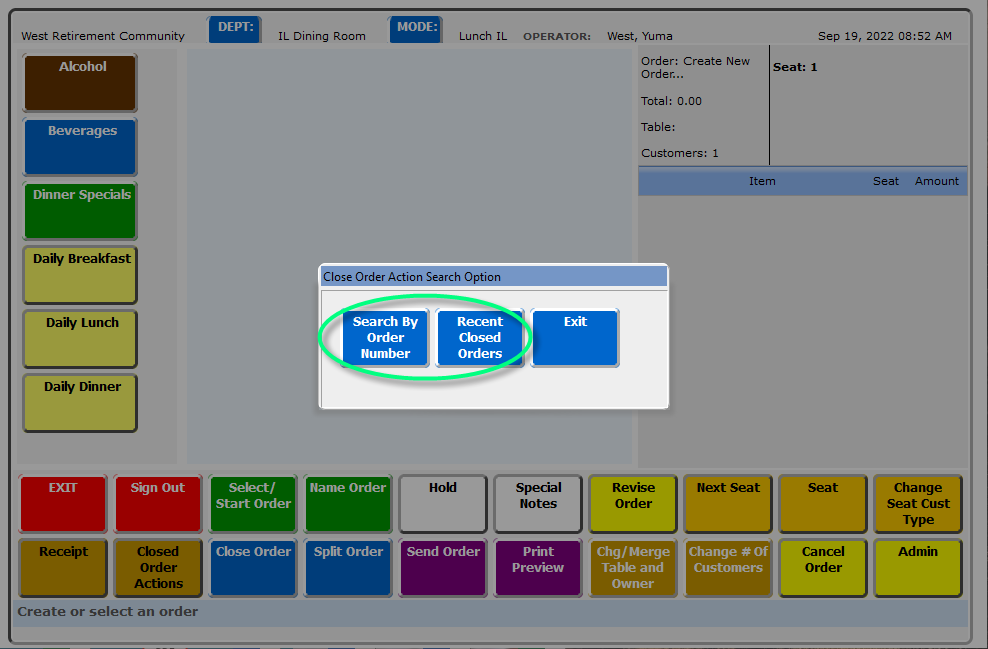Choose Dinner Specials category
This screenshot has width=988, height=649.
[x=81, y=210]
